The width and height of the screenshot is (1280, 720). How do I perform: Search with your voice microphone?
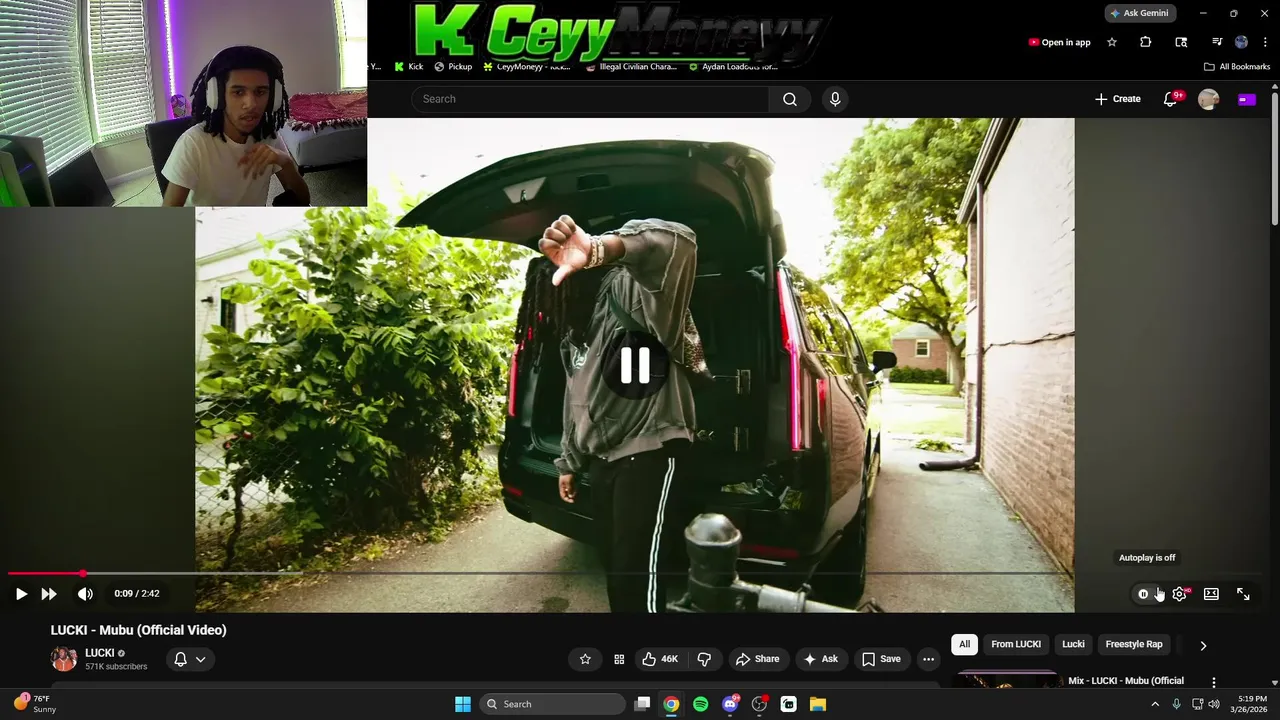(x=835, y=99)
